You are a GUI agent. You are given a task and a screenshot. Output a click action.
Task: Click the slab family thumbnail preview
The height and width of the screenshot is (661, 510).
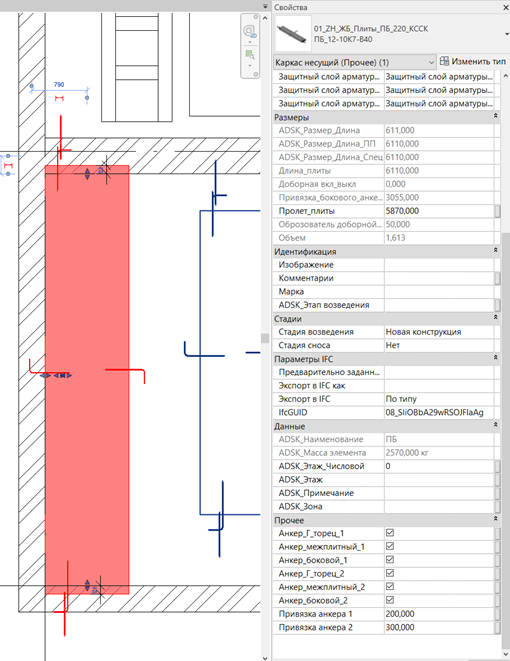pyautogui.click(x=293, y=34)
